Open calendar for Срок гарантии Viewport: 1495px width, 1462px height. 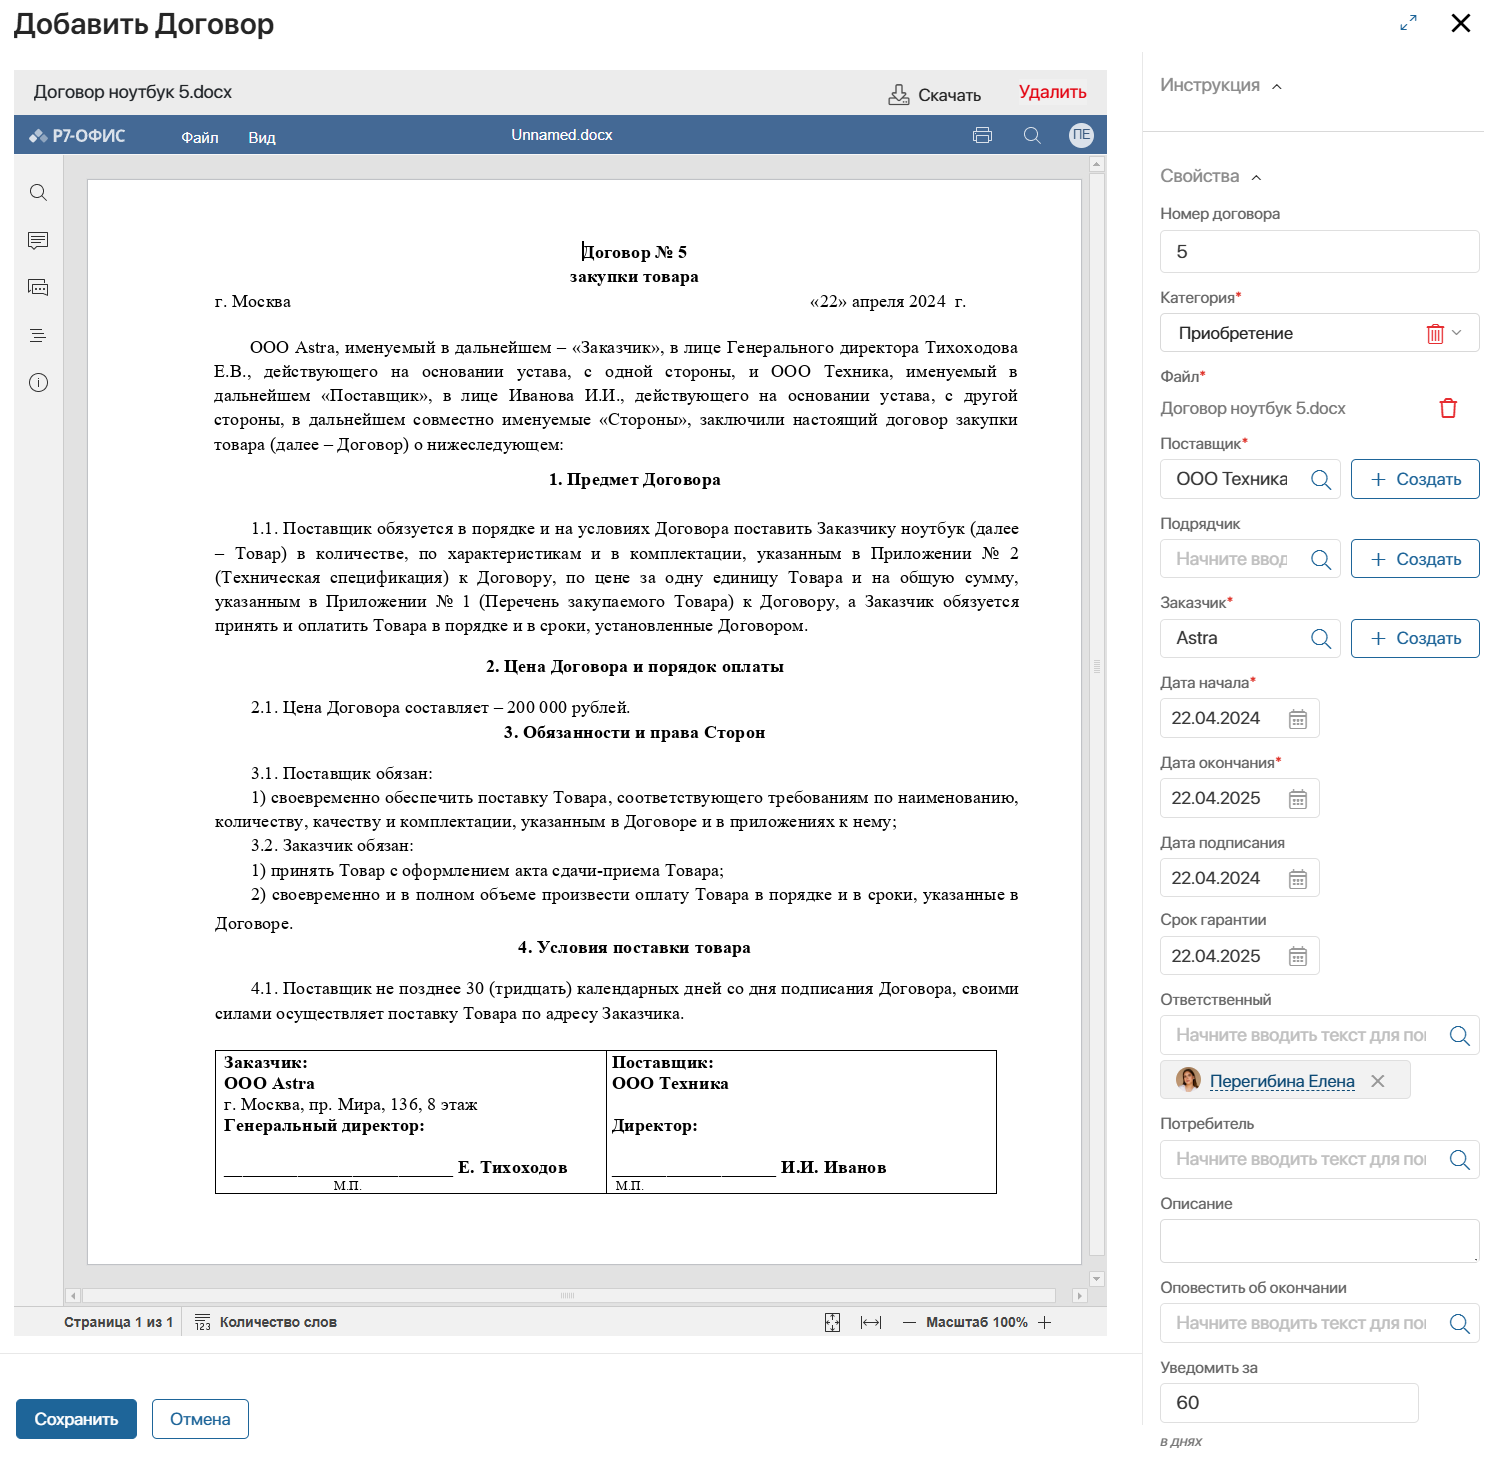[1298, 957]
